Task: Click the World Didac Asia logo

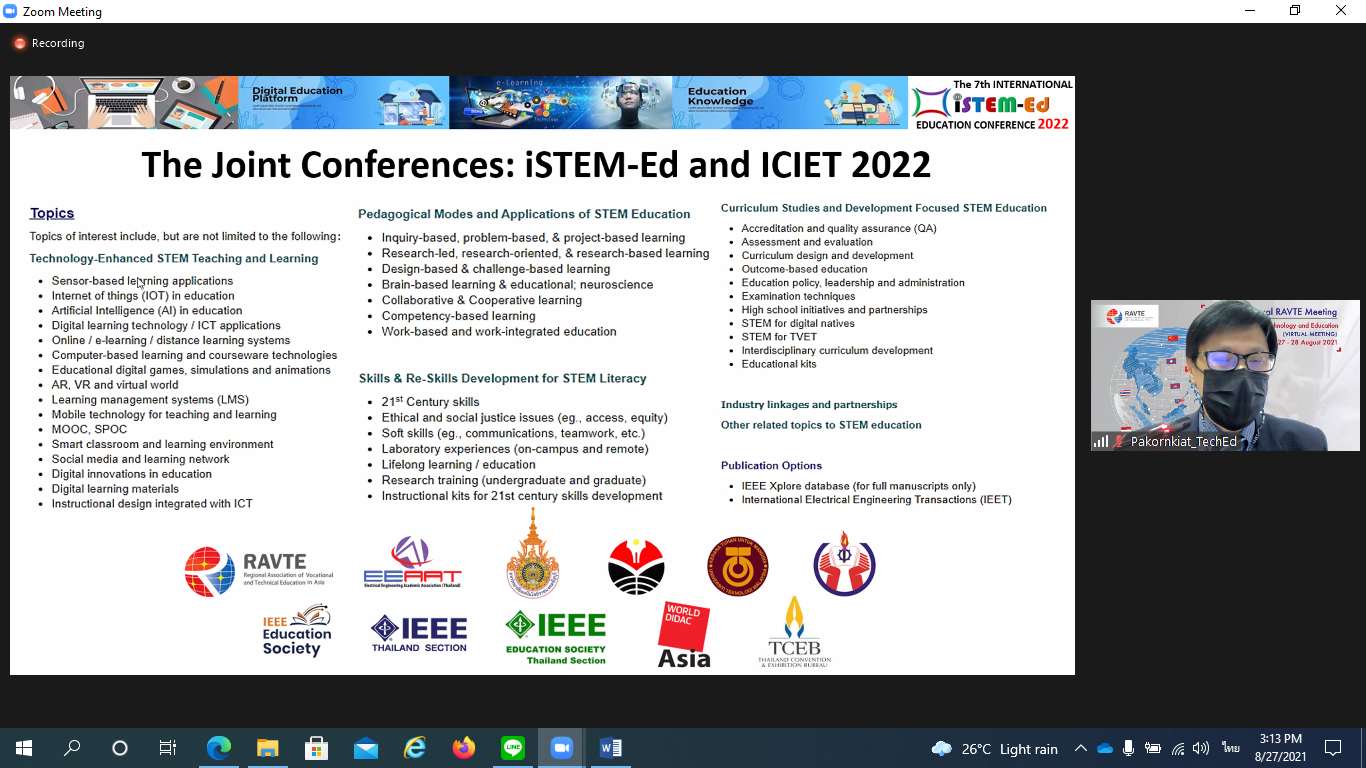Action: pos(684,634)
